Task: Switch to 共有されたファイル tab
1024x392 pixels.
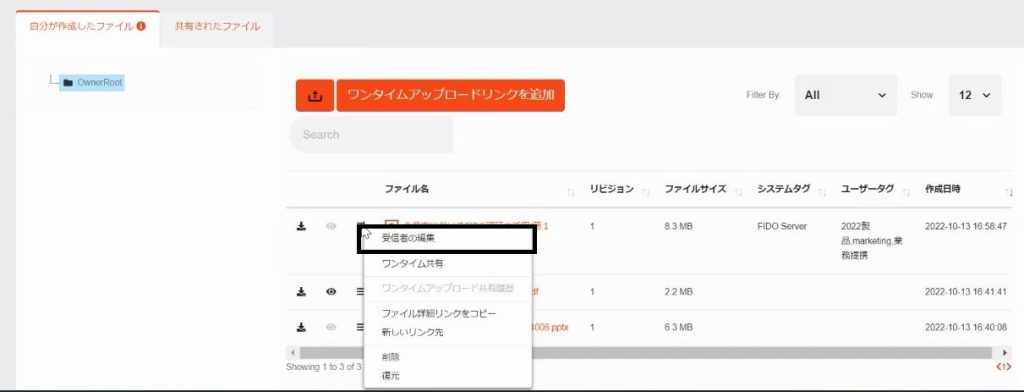Action: [x=217, y=27]
